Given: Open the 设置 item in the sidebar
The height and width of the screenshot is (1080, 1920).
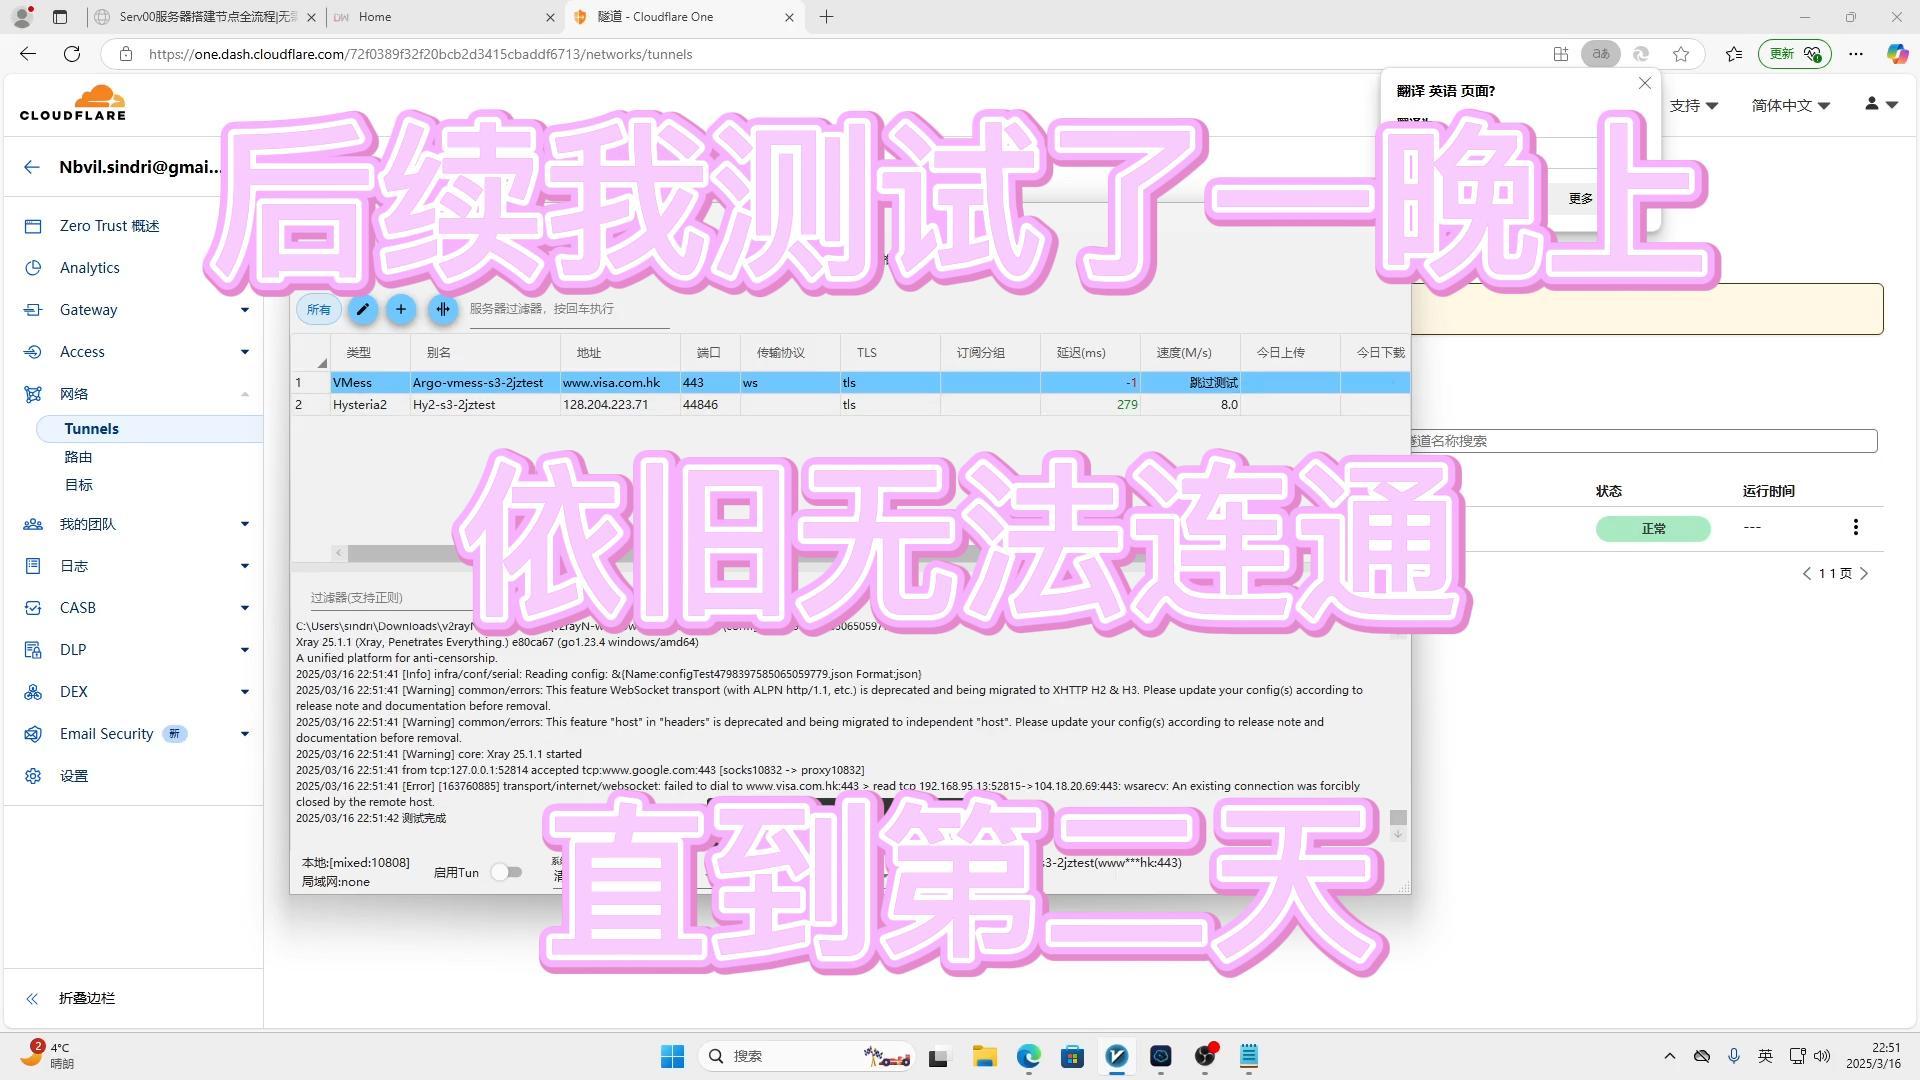Looking at the screenshot, I should pyautogui.click(x=74, y=775).
